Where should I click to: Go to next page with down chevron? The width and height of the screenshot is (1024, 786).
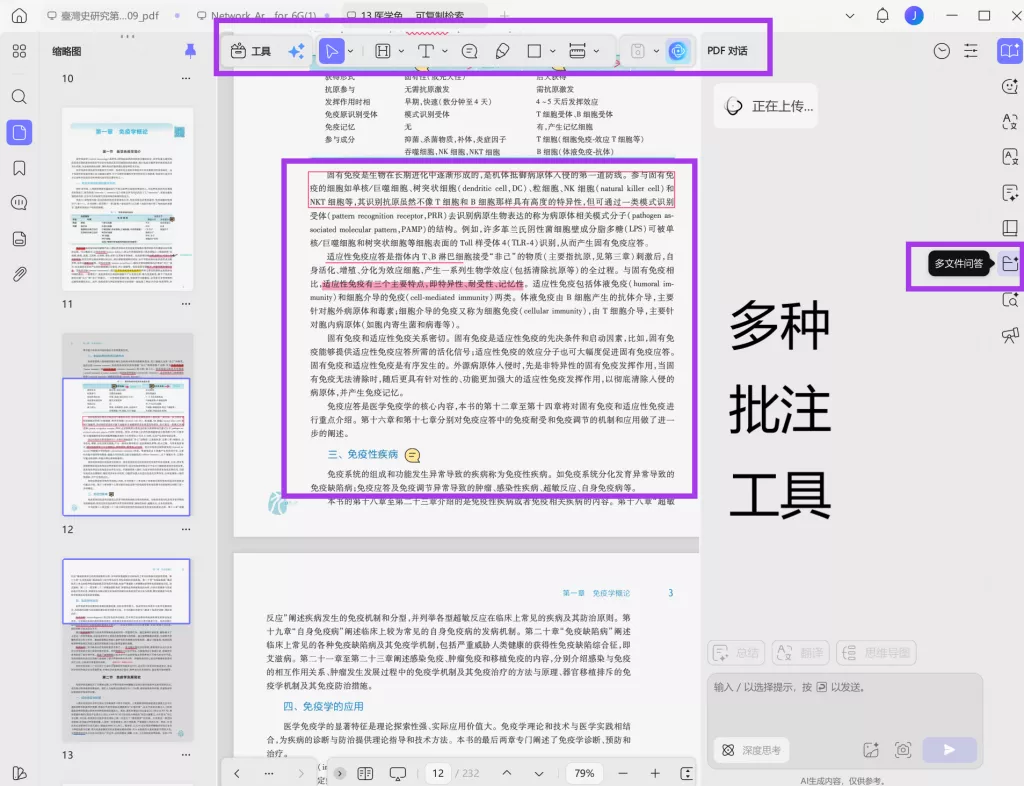pyautogui.click(x=539, y=773)
